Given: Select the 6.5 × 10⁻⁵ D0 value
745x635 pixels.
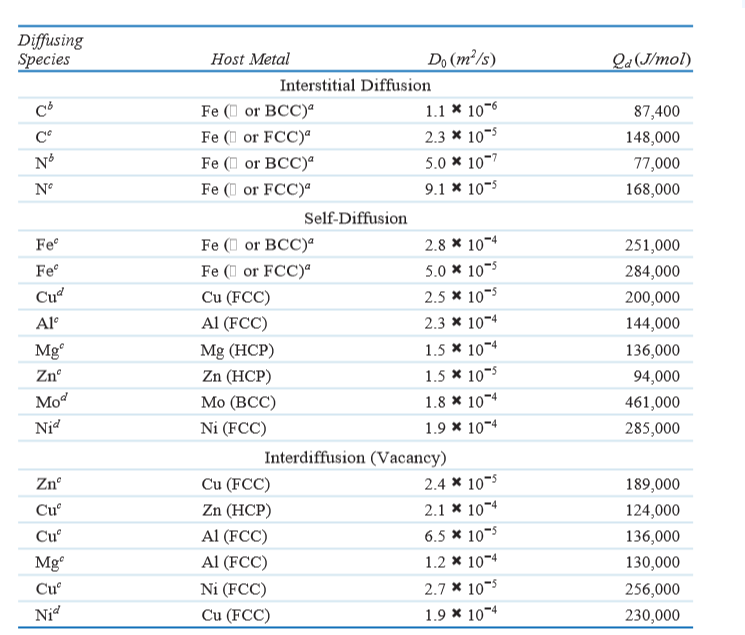Looking at the screenshot, I should pos(460,535).
